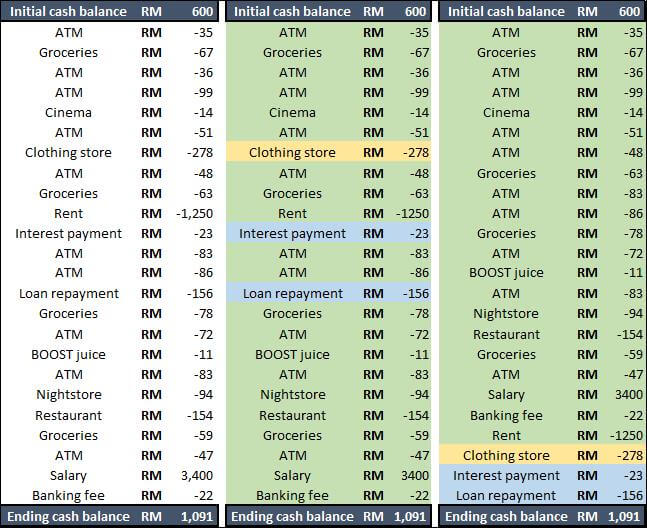
Task: Select the Cinema cell in the first table
Action: (68, 113)
